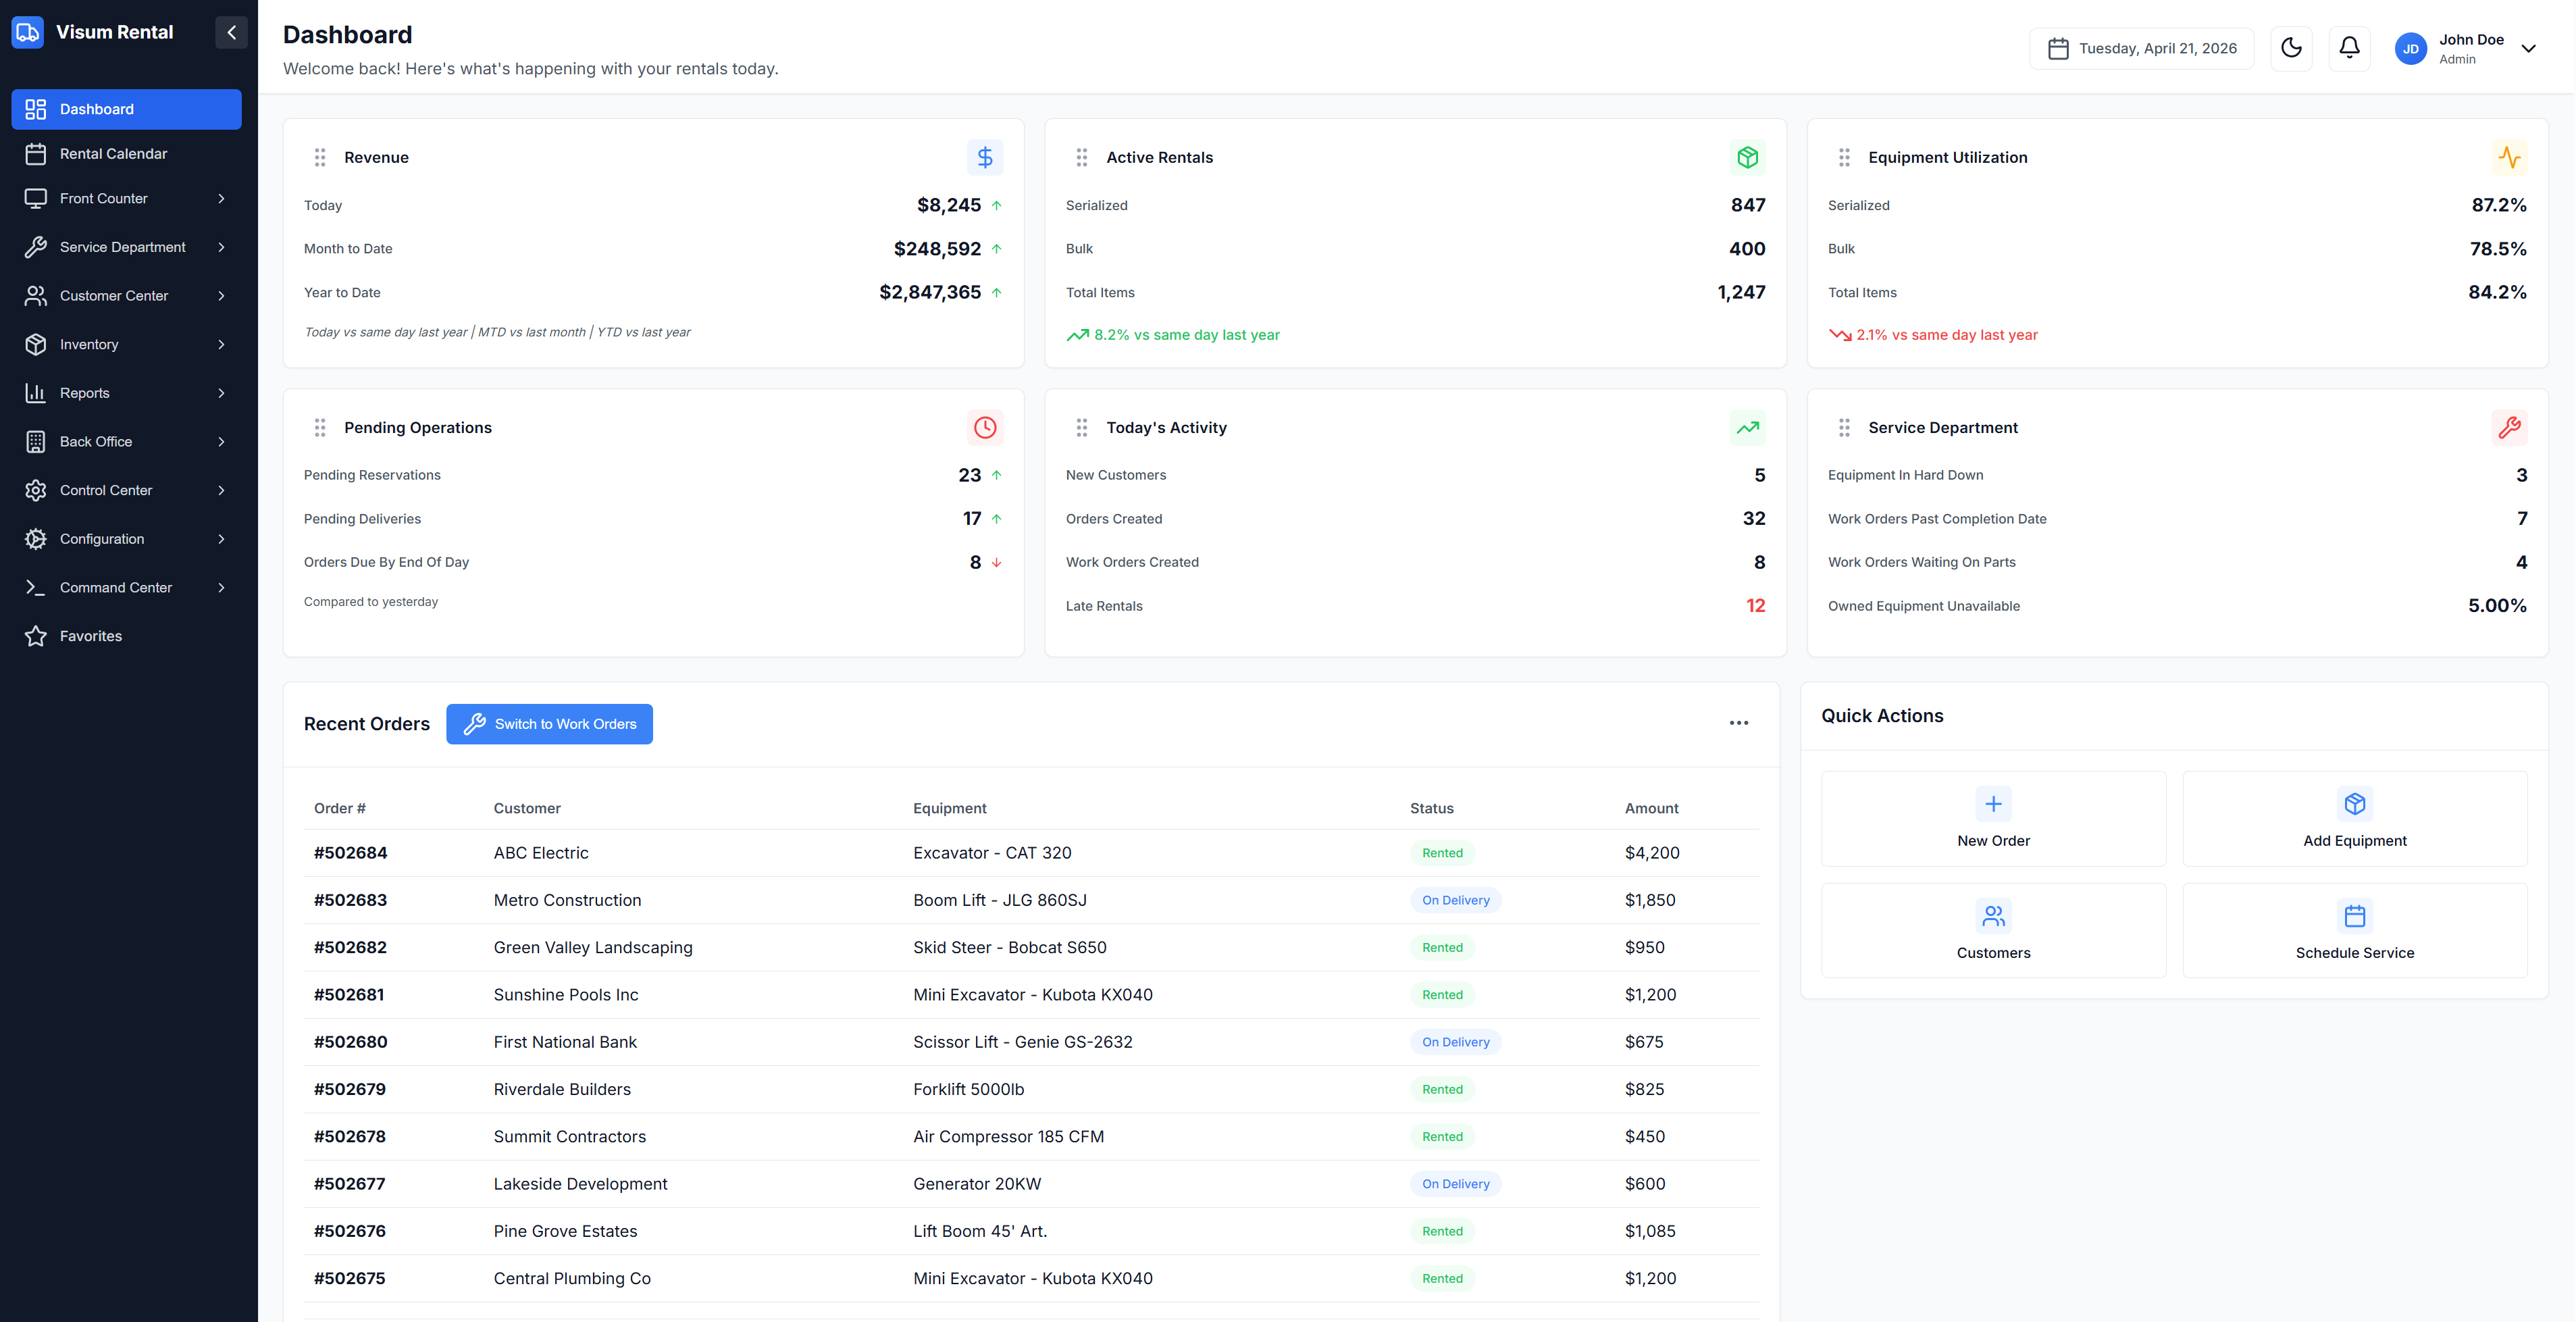Click the Service Department wrench icon

click(2509, 427)
